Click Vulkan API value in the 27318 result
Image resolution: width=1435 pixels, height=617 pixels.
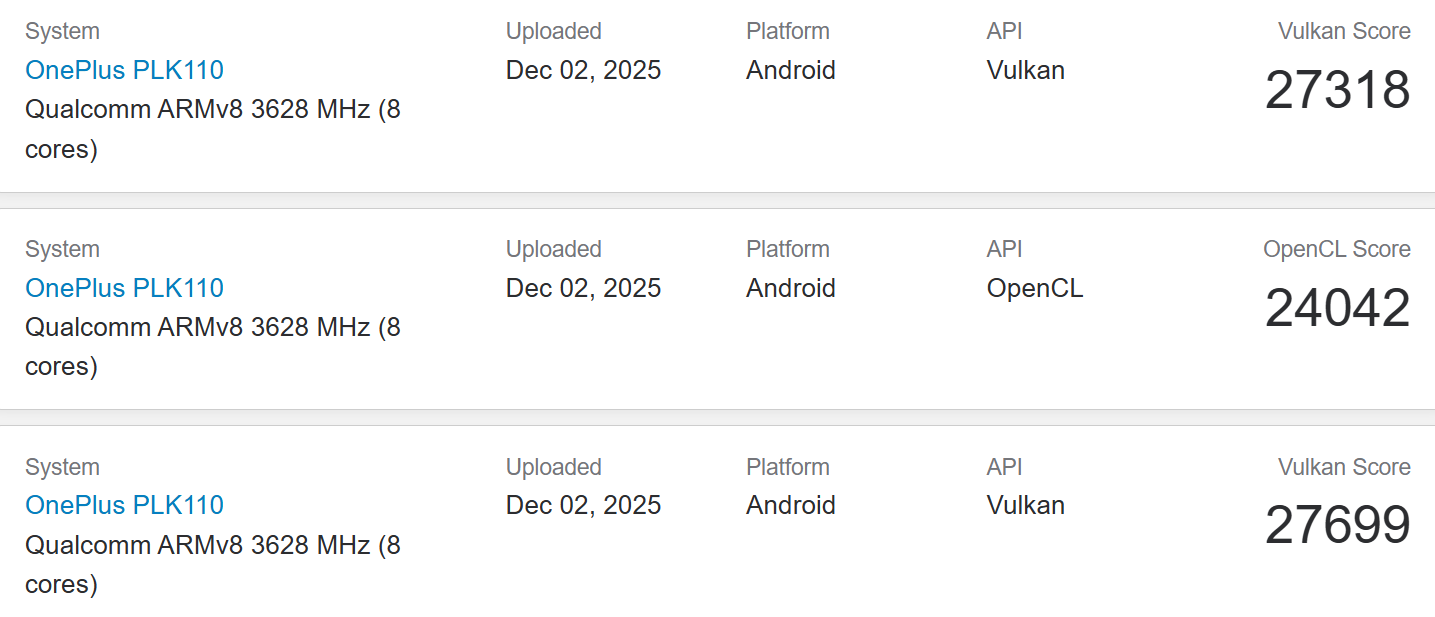[1025, 70]
